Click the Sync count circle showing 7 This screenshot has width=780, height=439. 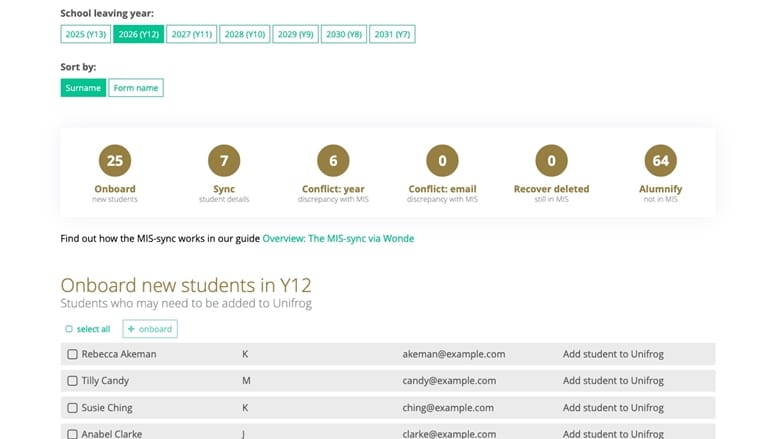(x=224, y=161)
